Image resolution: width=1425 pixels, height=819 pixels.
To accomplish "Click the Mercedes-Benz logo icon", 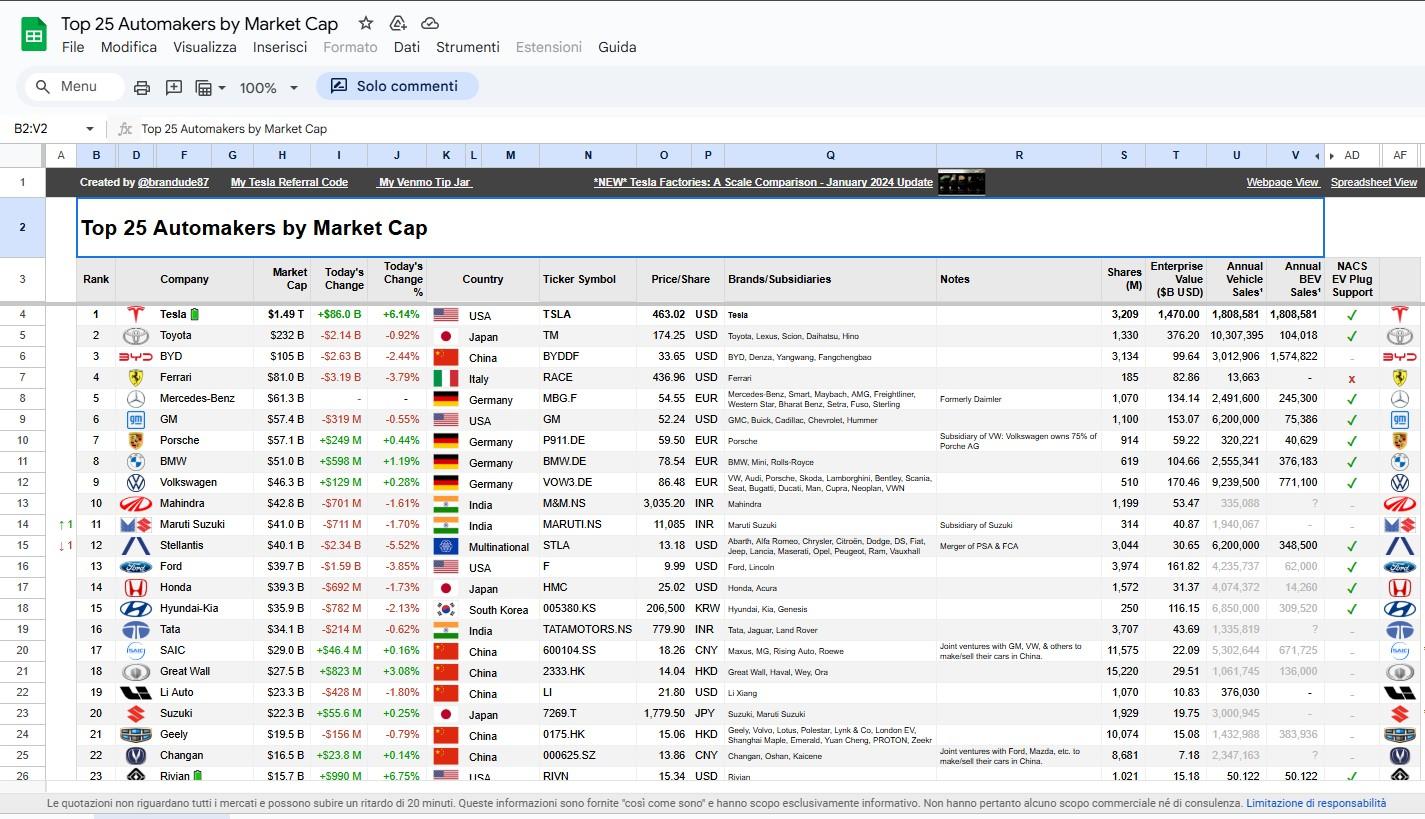I will tap(135, 398).
